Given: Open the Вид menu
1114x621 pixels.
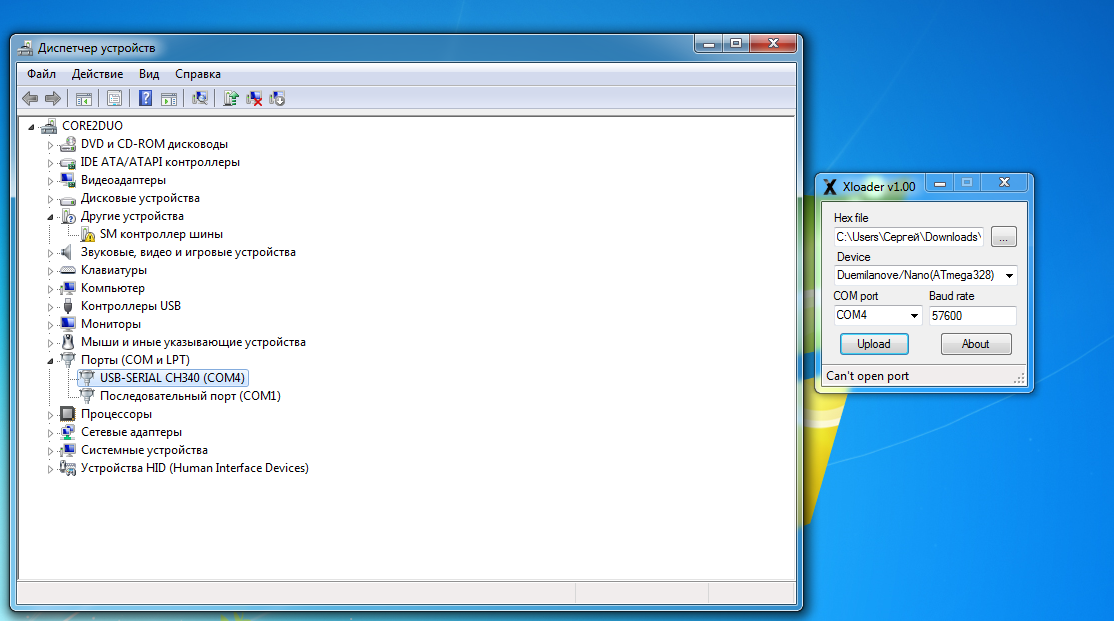Looking at the screenshot, I should coord(149,74).
